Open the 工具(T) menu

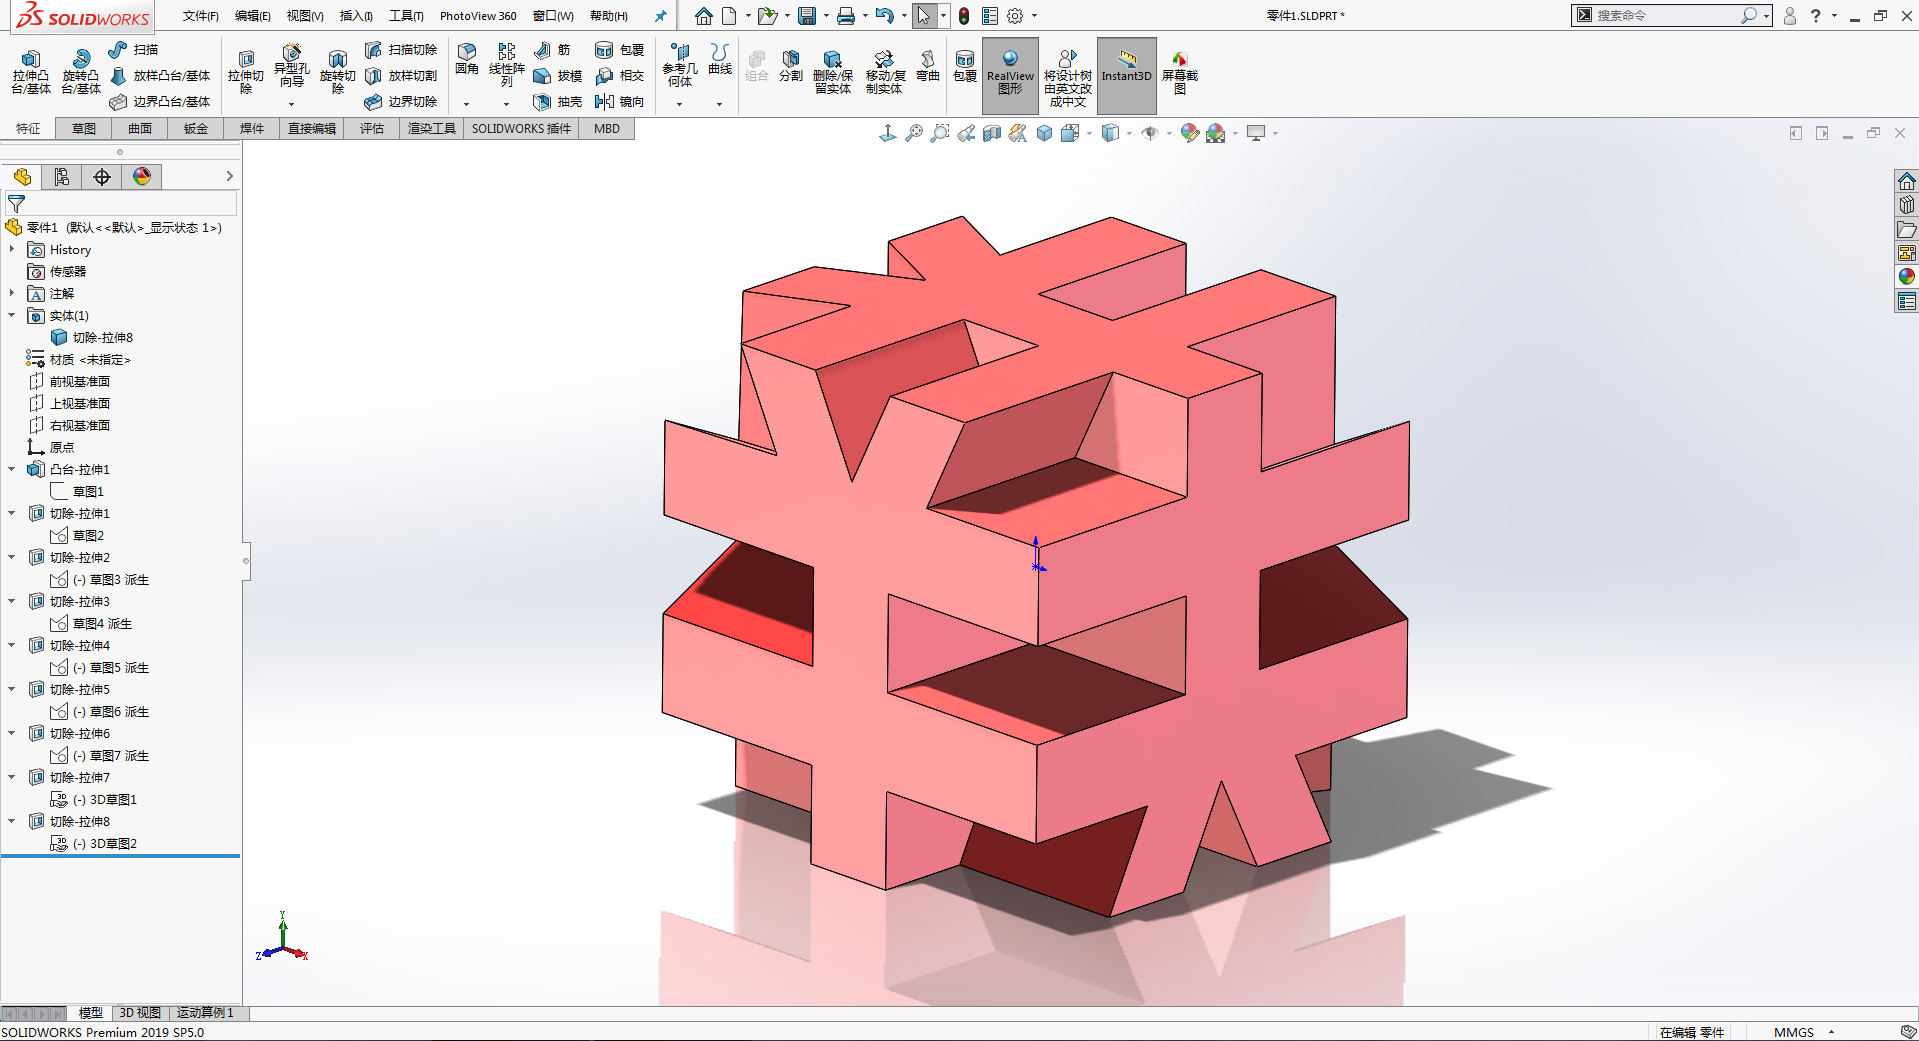(x=406, y=16)
